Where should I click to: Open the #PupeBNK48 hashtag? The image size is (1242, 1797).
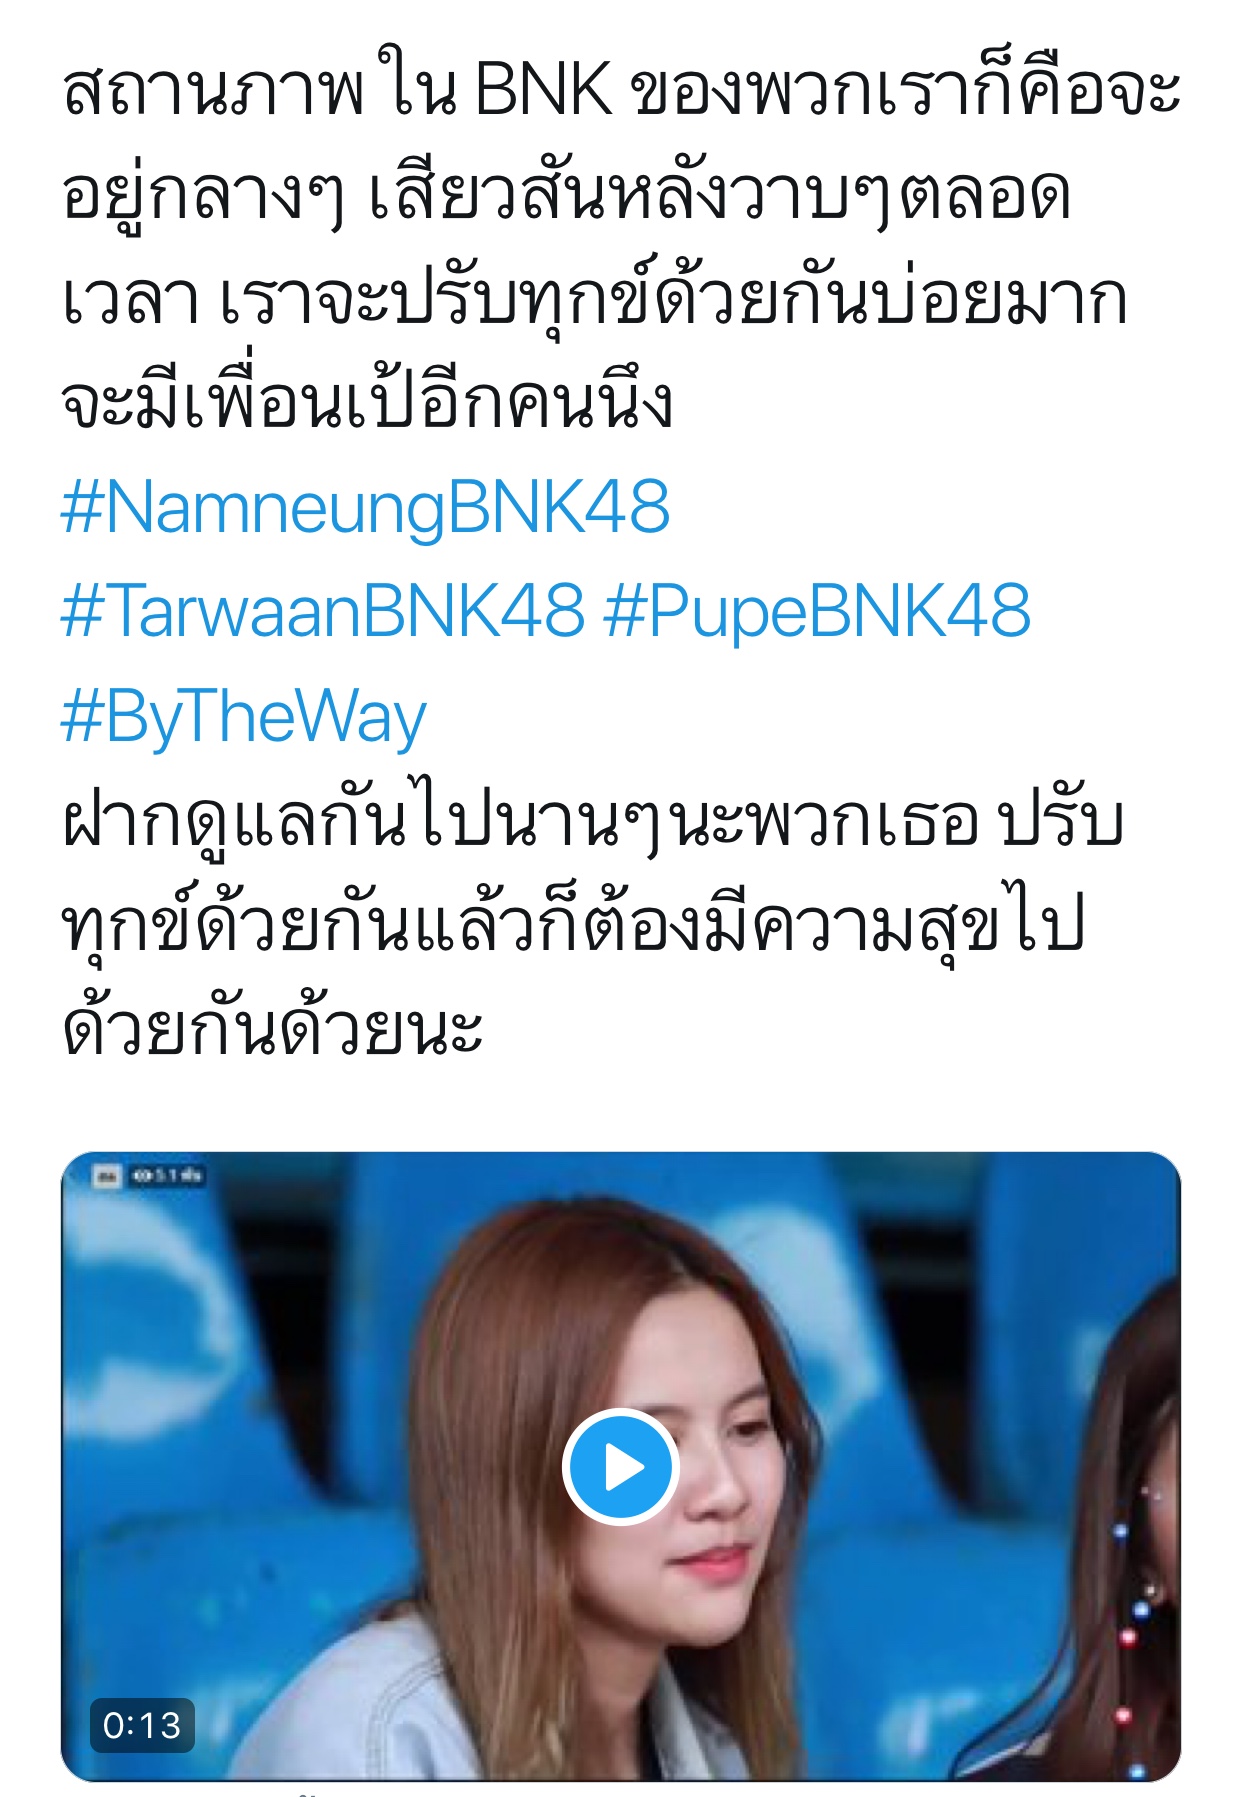[x=817, y=612]
